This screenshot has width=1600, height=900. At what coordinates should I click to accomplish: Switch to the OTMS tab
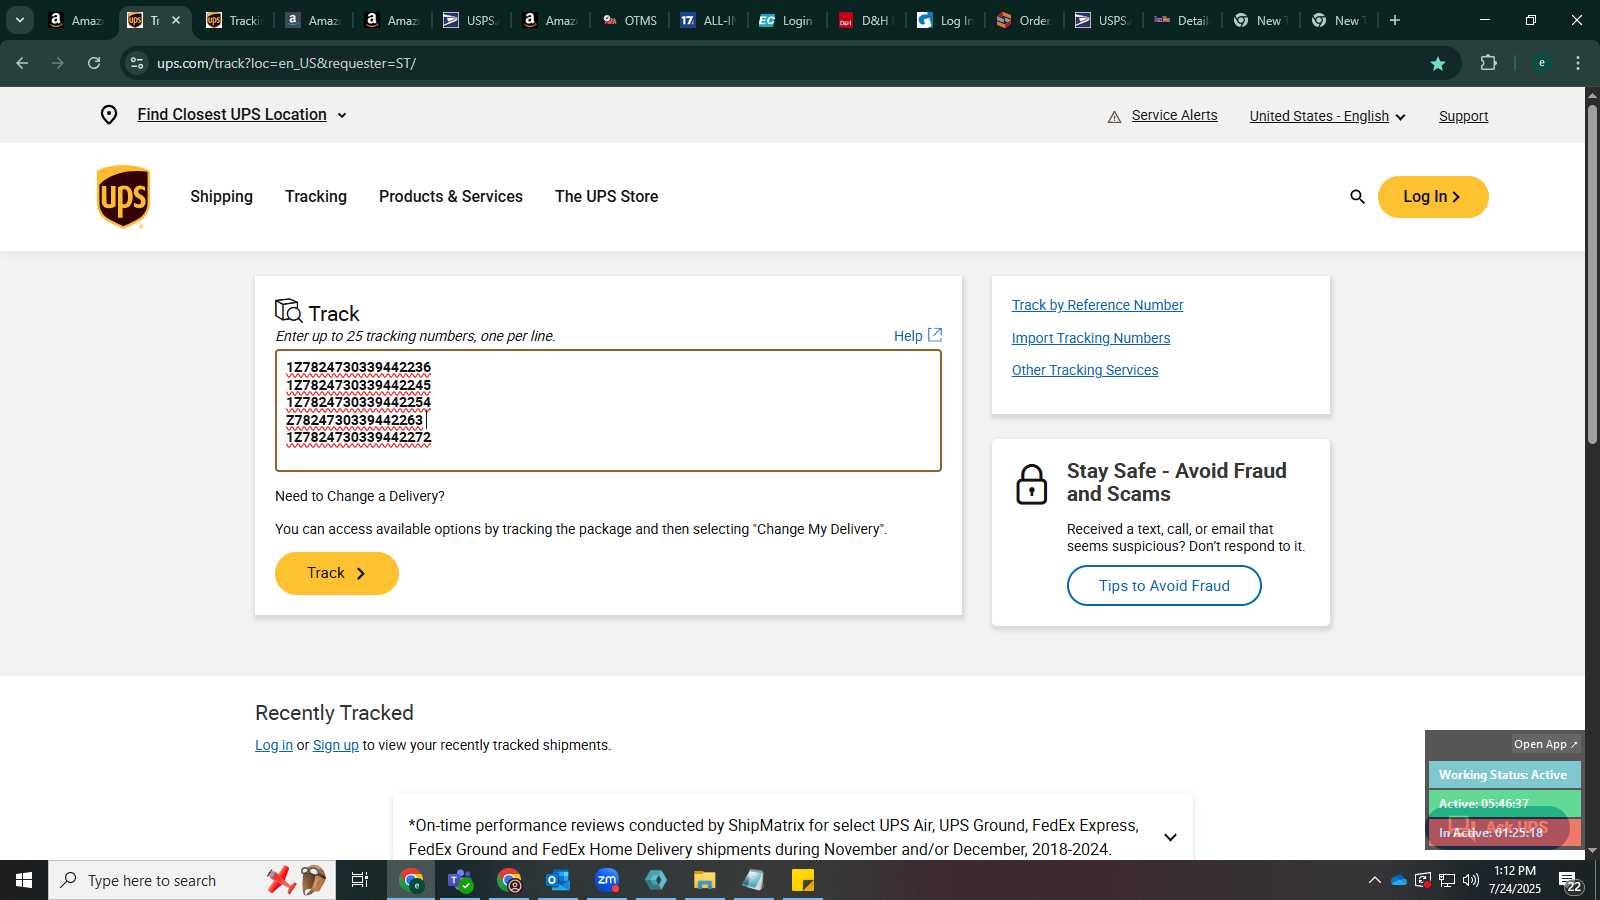click(630, 20)
